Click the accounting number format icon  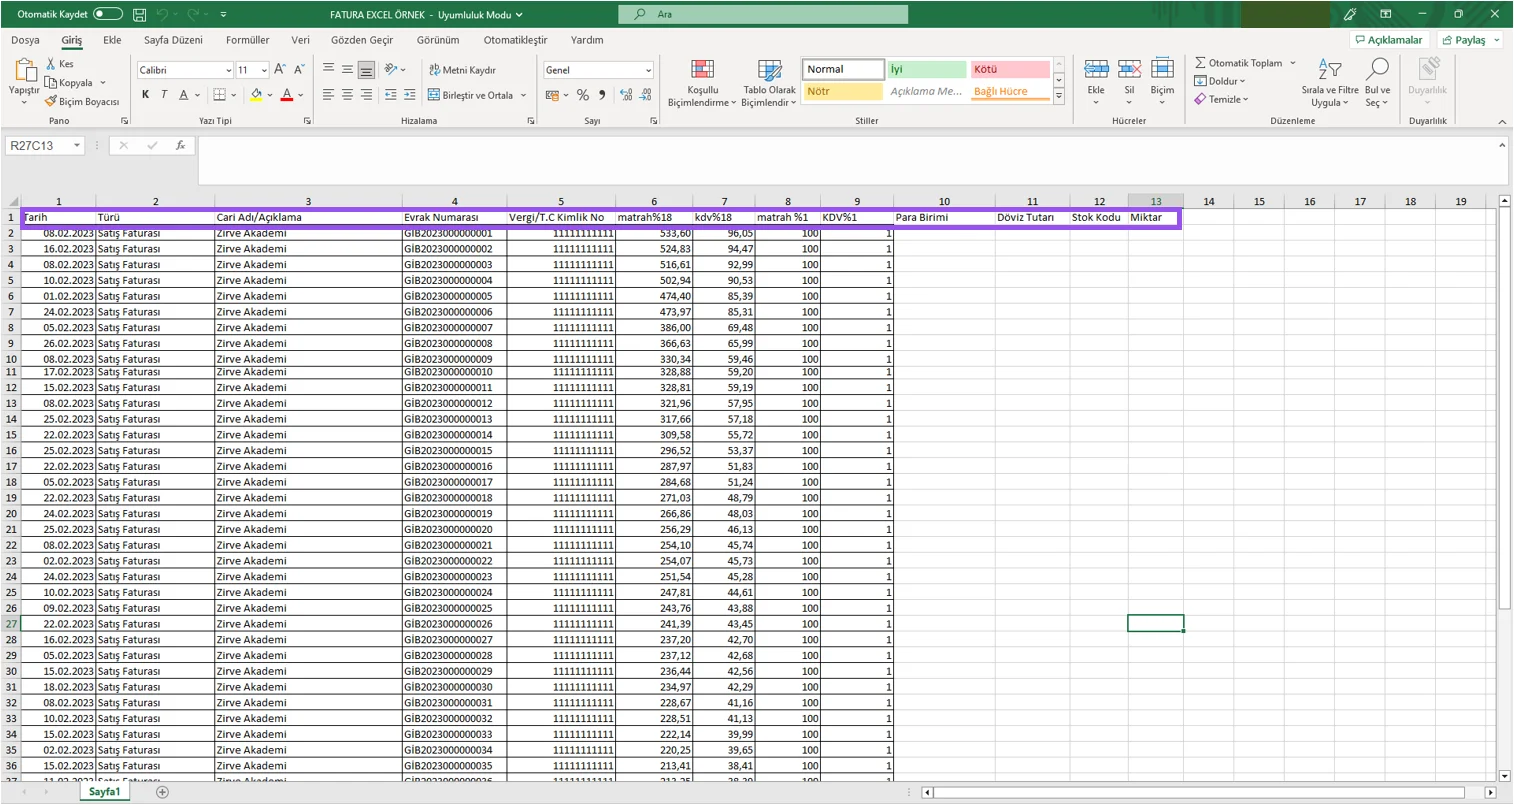point(552,95)
